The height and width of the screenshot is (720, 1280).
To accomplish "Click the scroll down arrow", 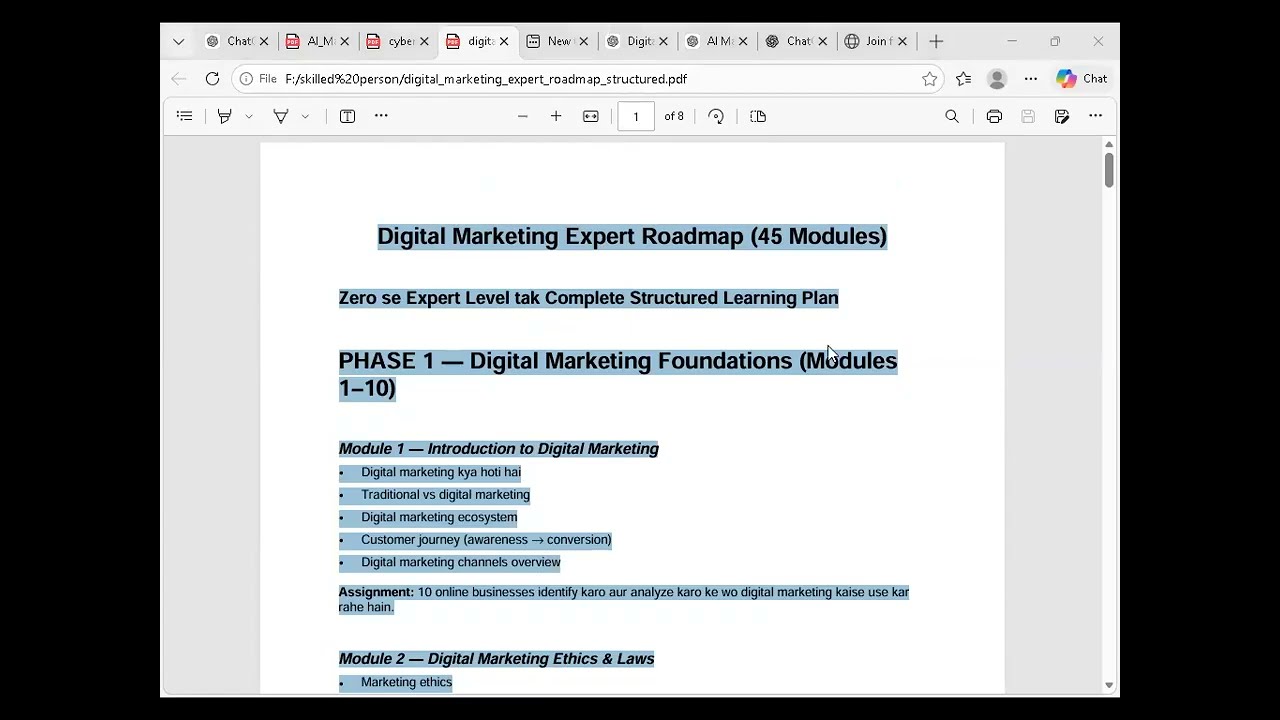I will point(1109,686).
